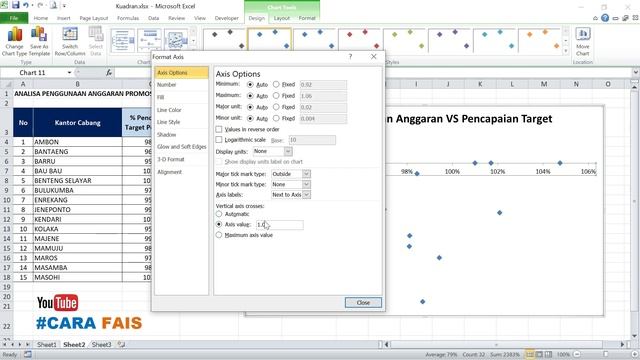Click cell containing AMBON

78,142
